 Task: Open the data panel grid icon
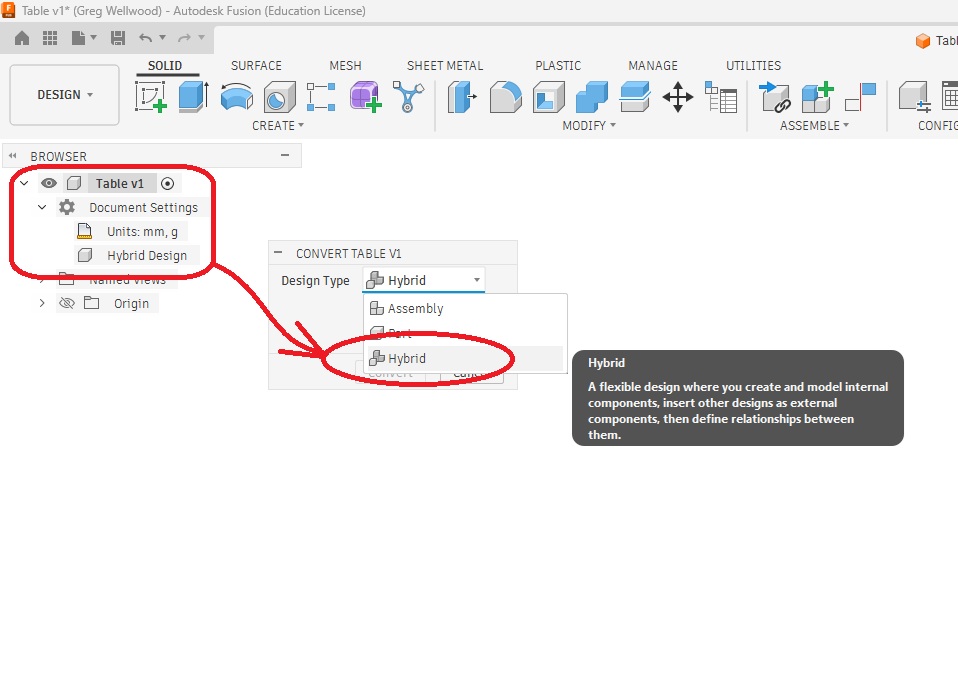pos(50,38)
